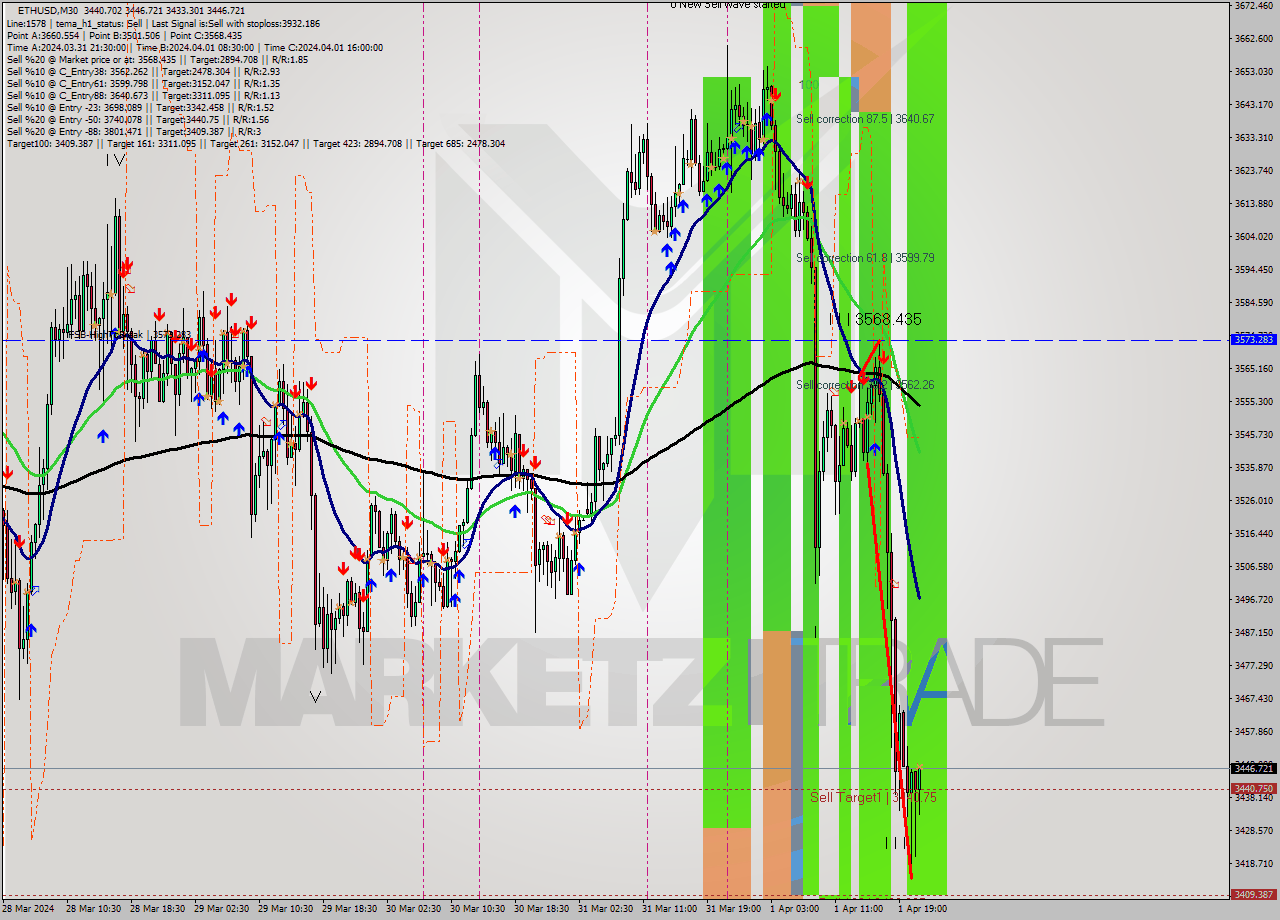Click the '30 Mar 10:30' time axis label

(476, 909)
